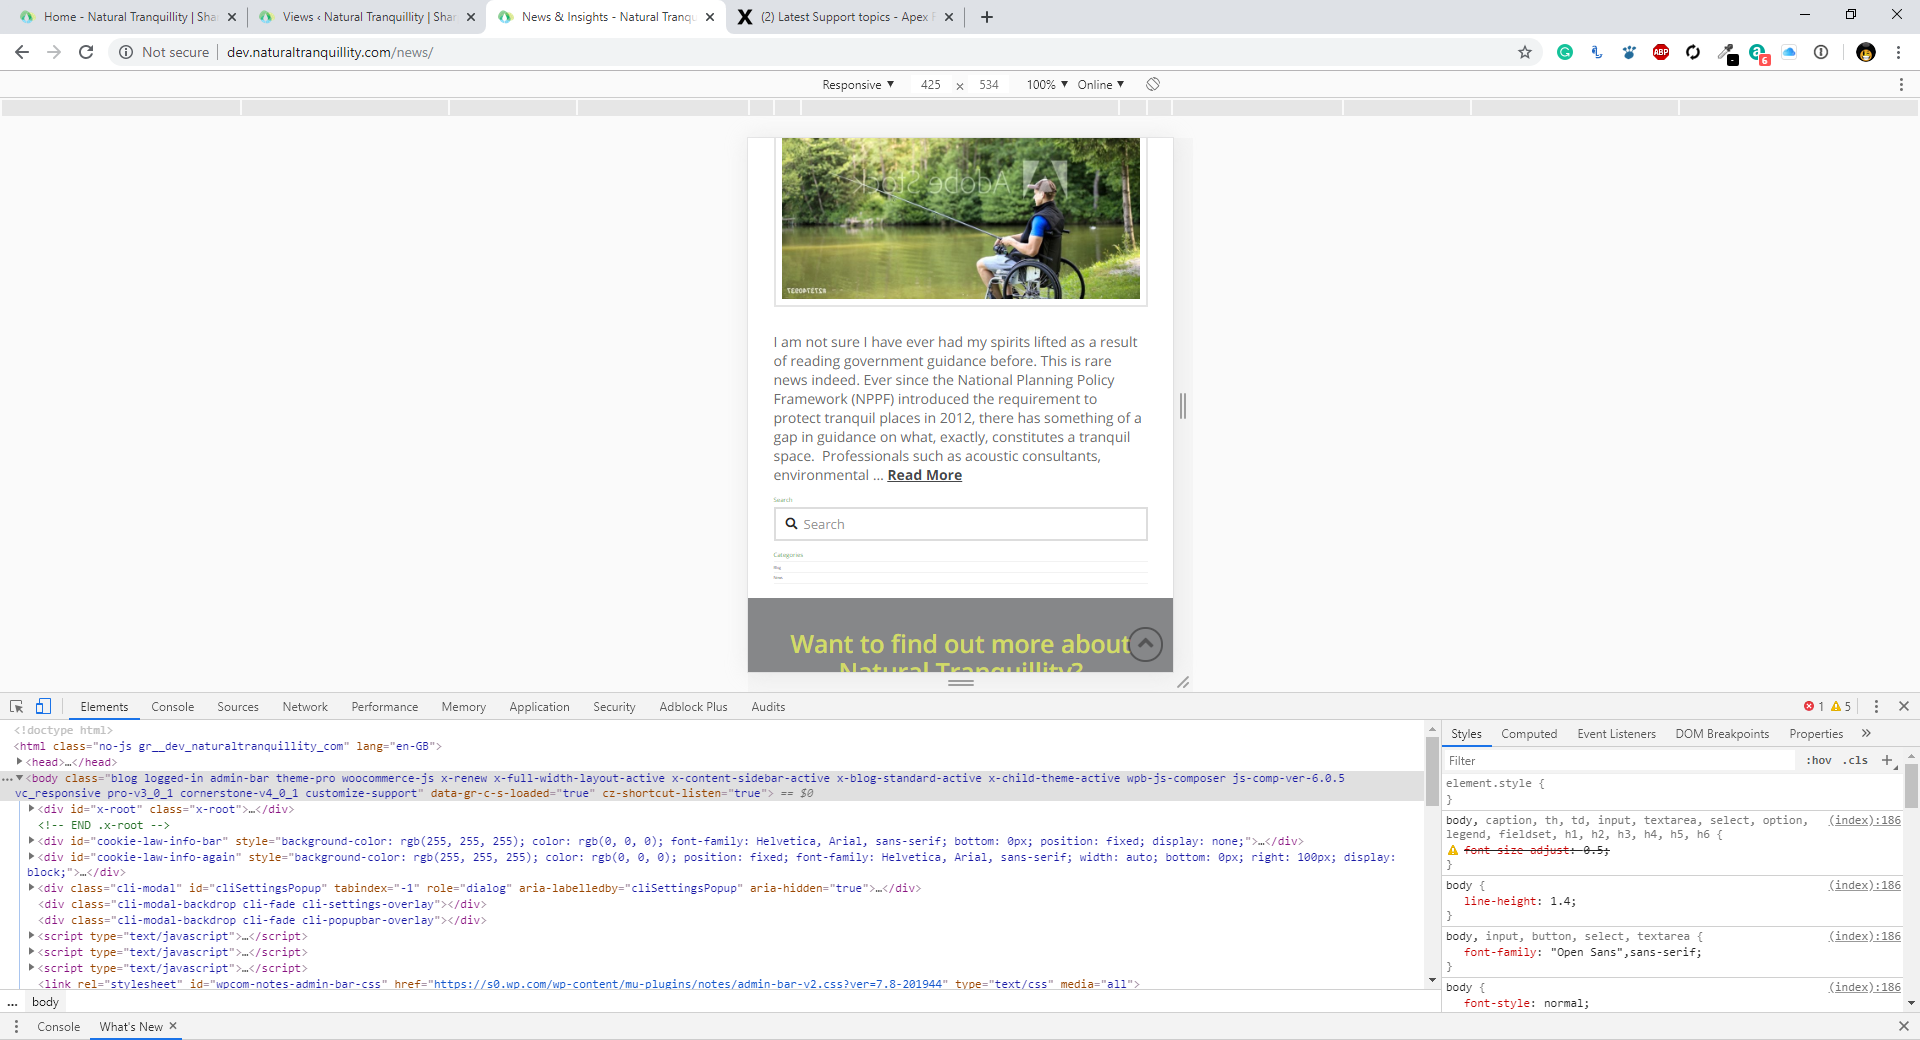Select the Computed styles tab
This screenshot has height=1040, width=1920.
1529,733
